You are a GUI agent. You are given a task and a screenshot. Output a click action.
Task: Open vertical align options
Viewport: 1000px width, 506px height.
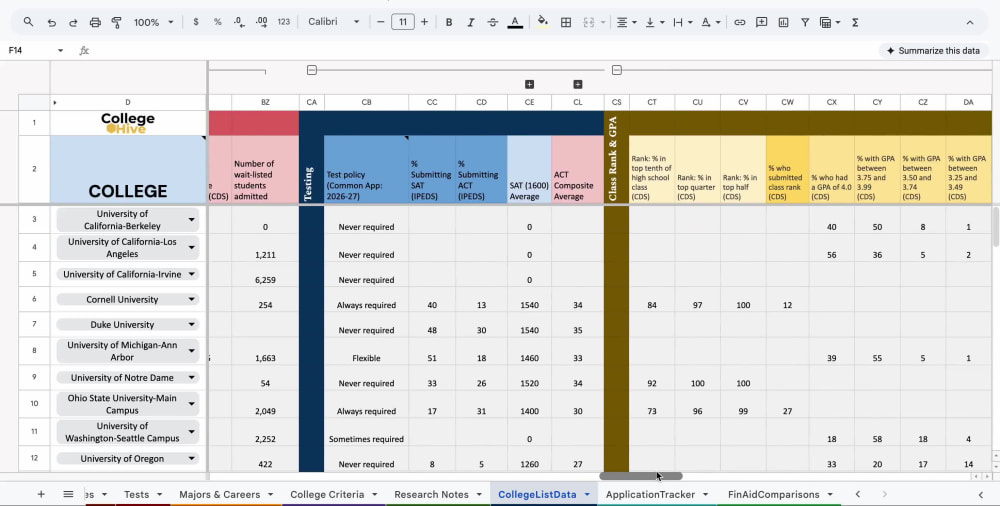(x=654, y=22)
